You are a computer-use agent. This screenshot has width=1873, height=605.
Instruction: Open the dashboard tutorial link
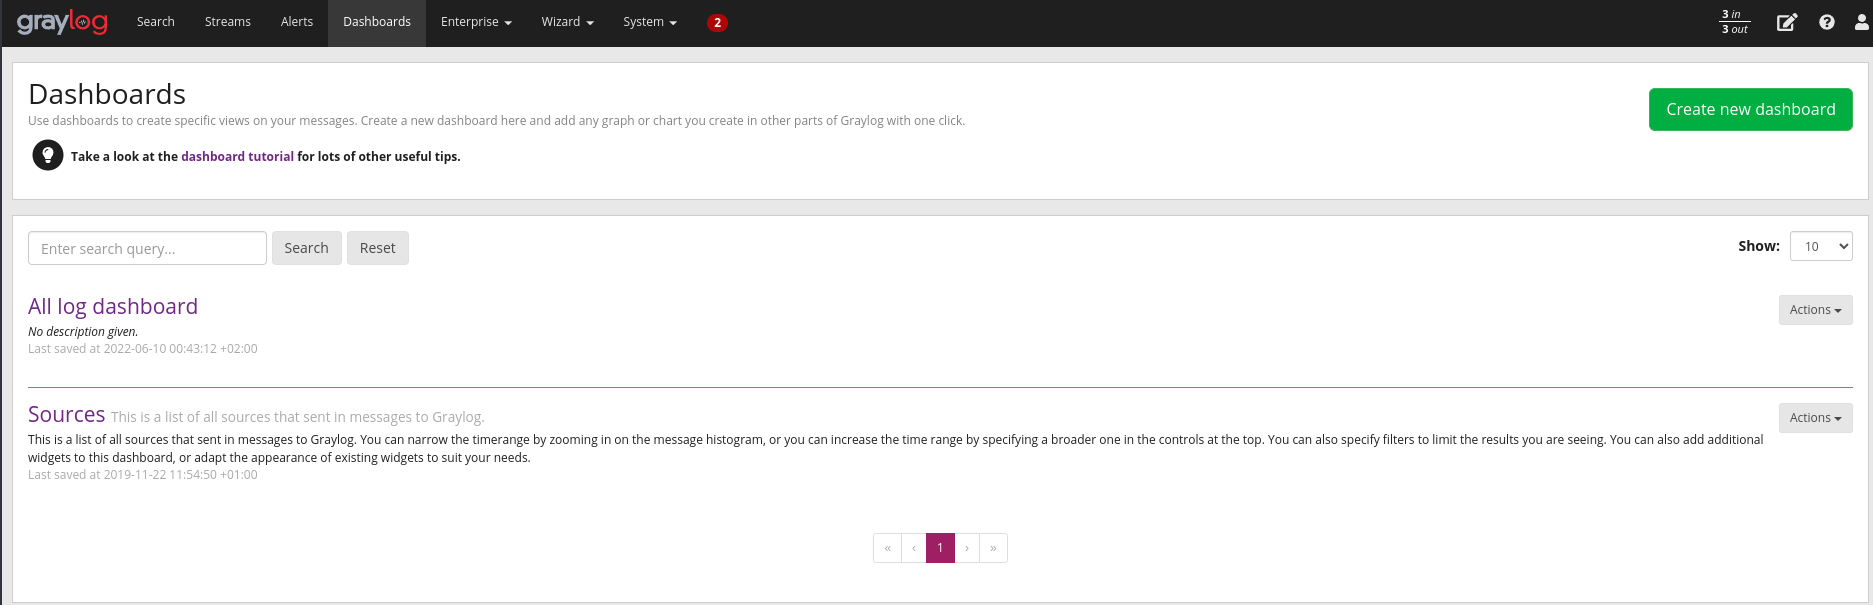(x=237, y=157)
